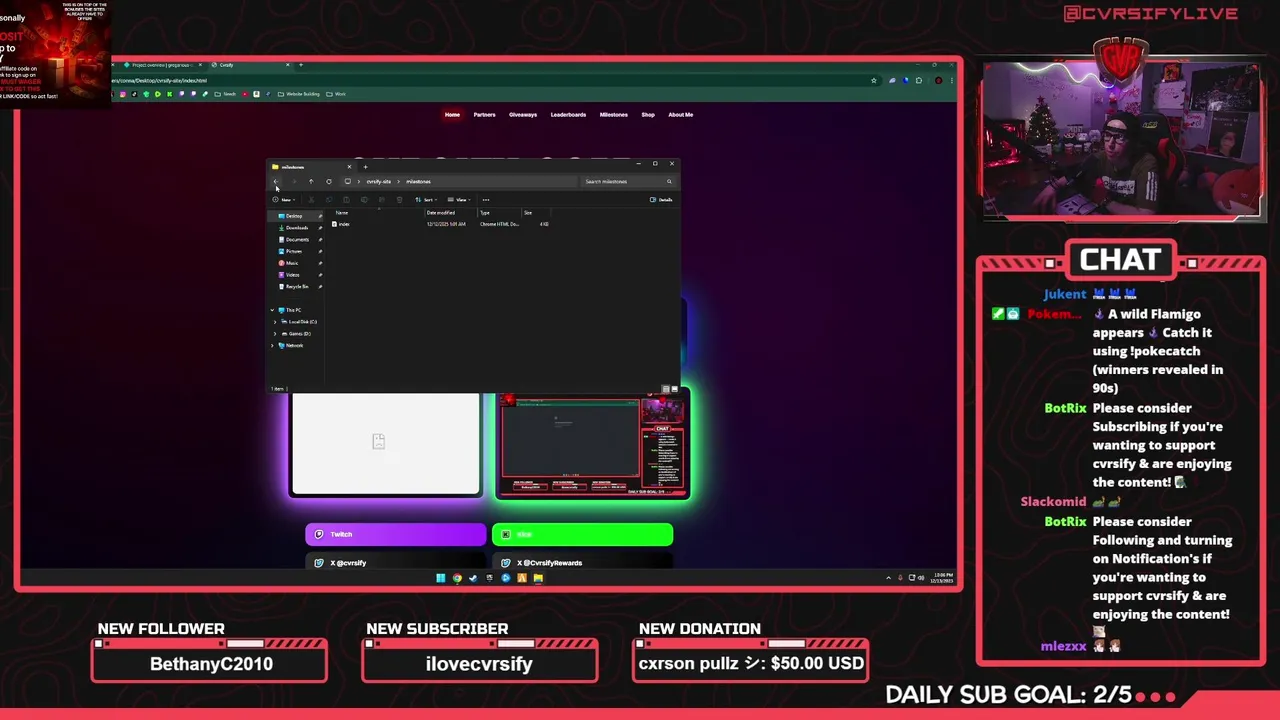
Task: Switch to the Project overview Chrome tab
Action: tap(158, 65)
